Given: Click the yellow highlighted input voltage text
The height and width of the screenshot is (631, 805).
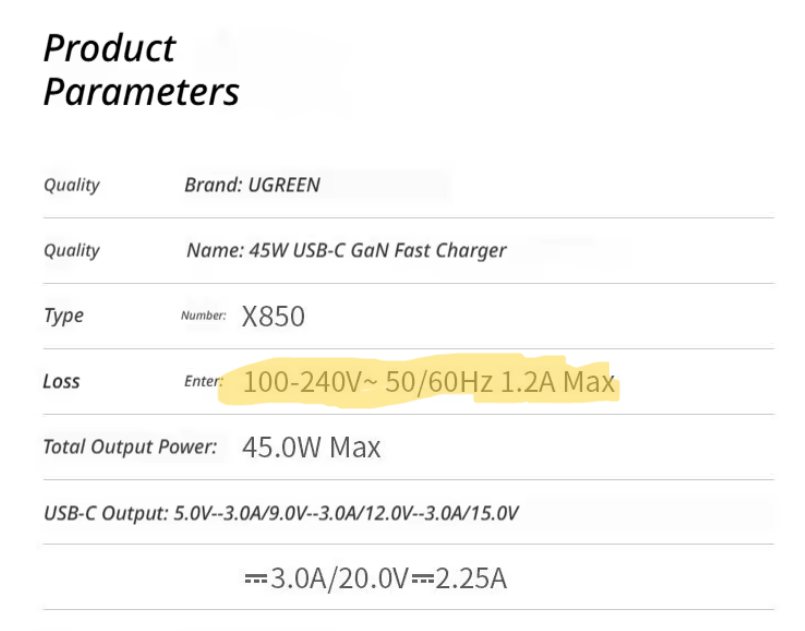Looking at the screenshot, I should (428, 382).
